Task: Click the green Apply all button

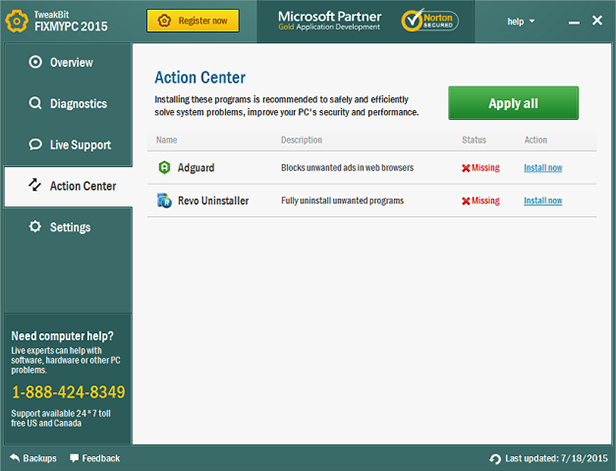Action: click(513, 103)
